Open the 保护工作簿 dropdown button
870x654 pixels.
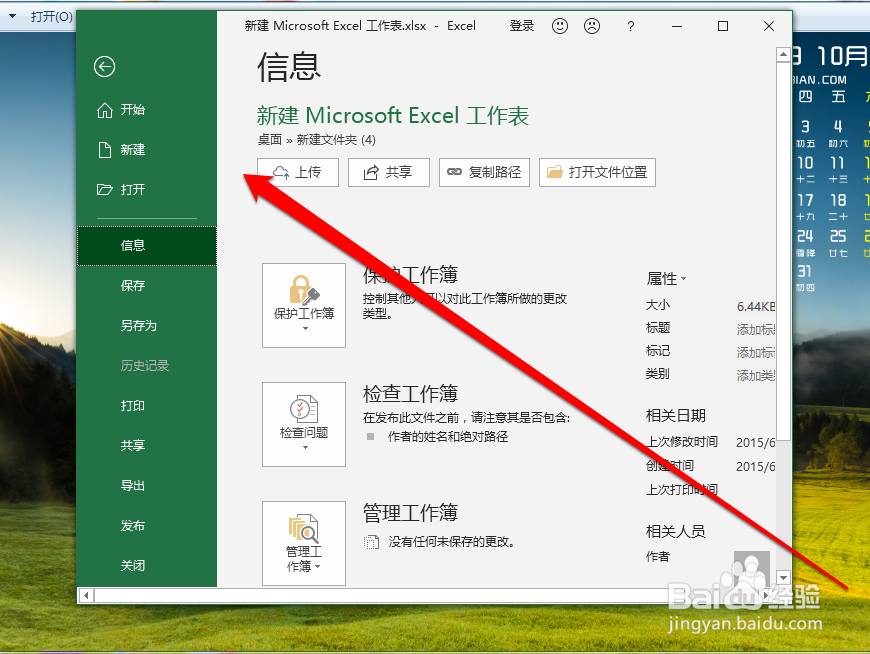coord(304,305)
